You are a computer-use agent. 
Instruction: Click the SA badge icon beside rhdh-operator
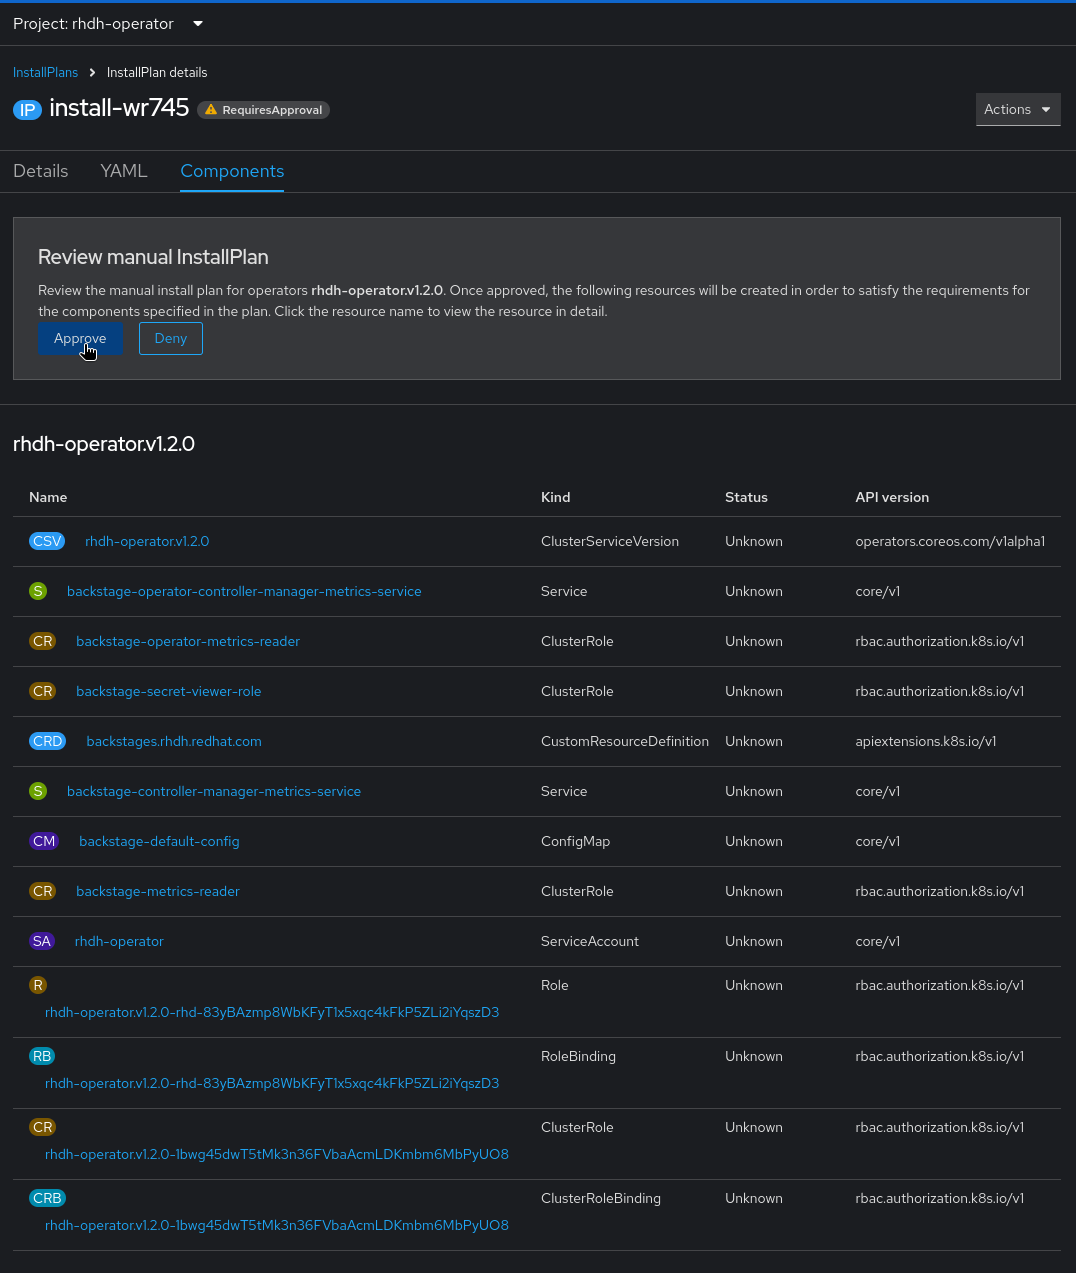(42, 941)
